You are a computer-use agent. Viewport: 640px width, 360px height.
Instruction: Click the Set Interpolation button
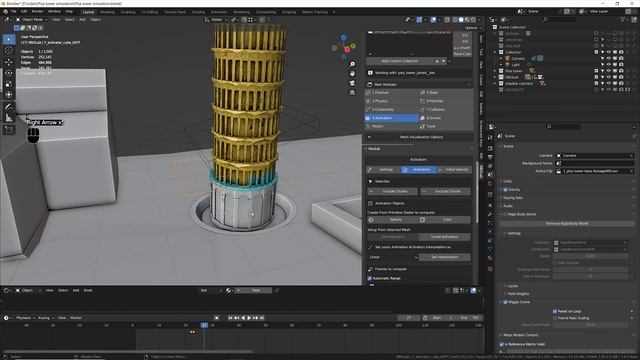tap(444, 257)
